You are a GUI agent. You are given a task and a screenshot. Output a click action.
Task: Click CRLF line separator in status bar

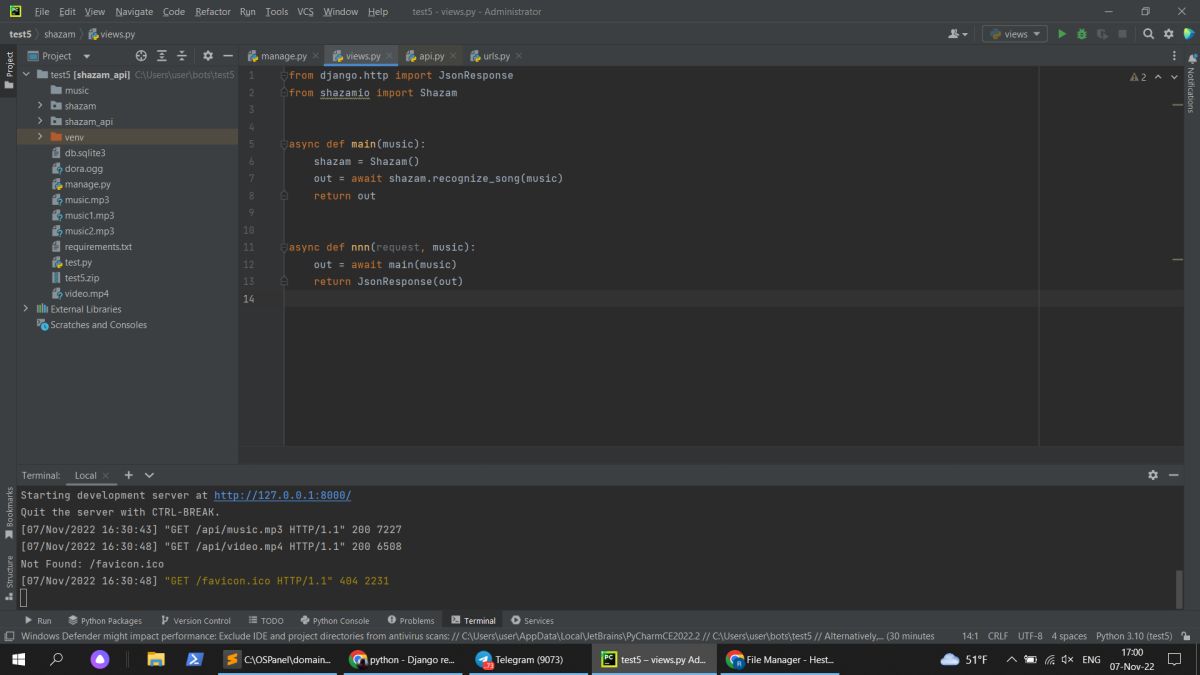pyautogui.click(x=998, y=635)
